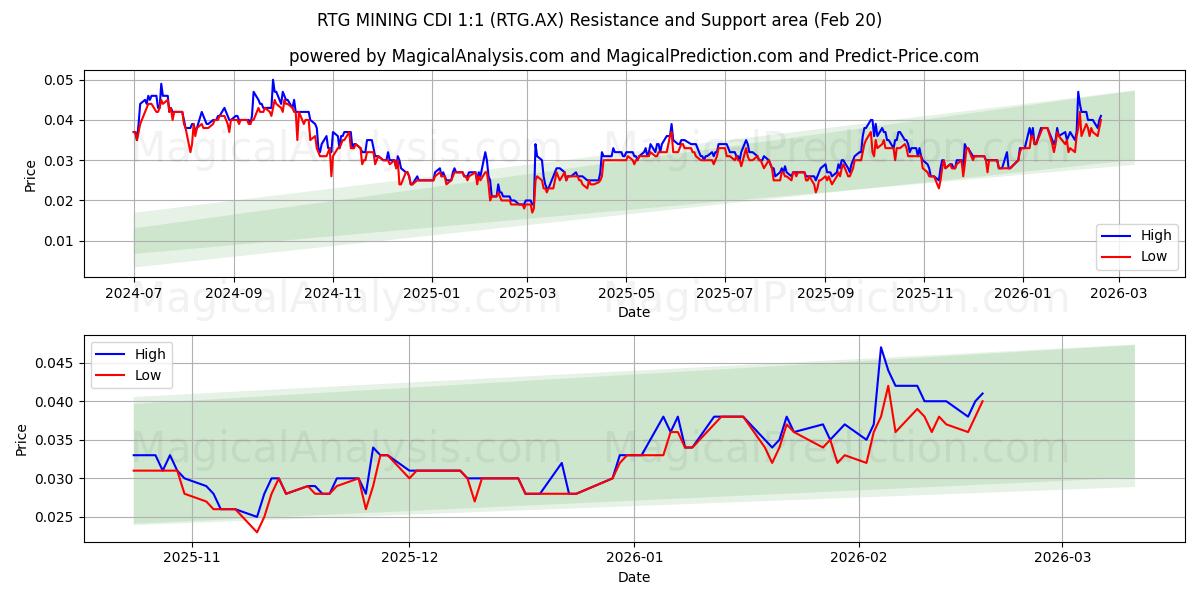Click the '0.045' price label on the bottom chart
Viewport: 1200px width, 600px height.
tap(57, 363)
